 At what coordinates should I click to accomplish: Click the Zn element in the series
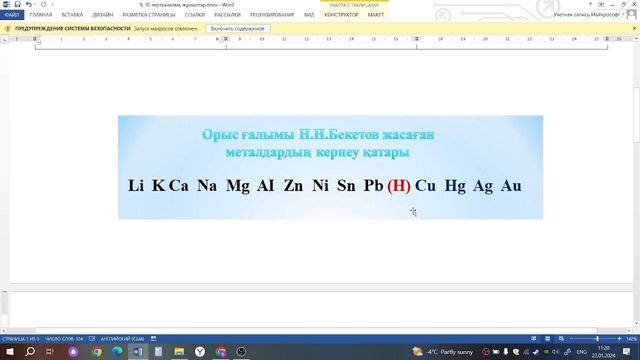pos(293,185)
